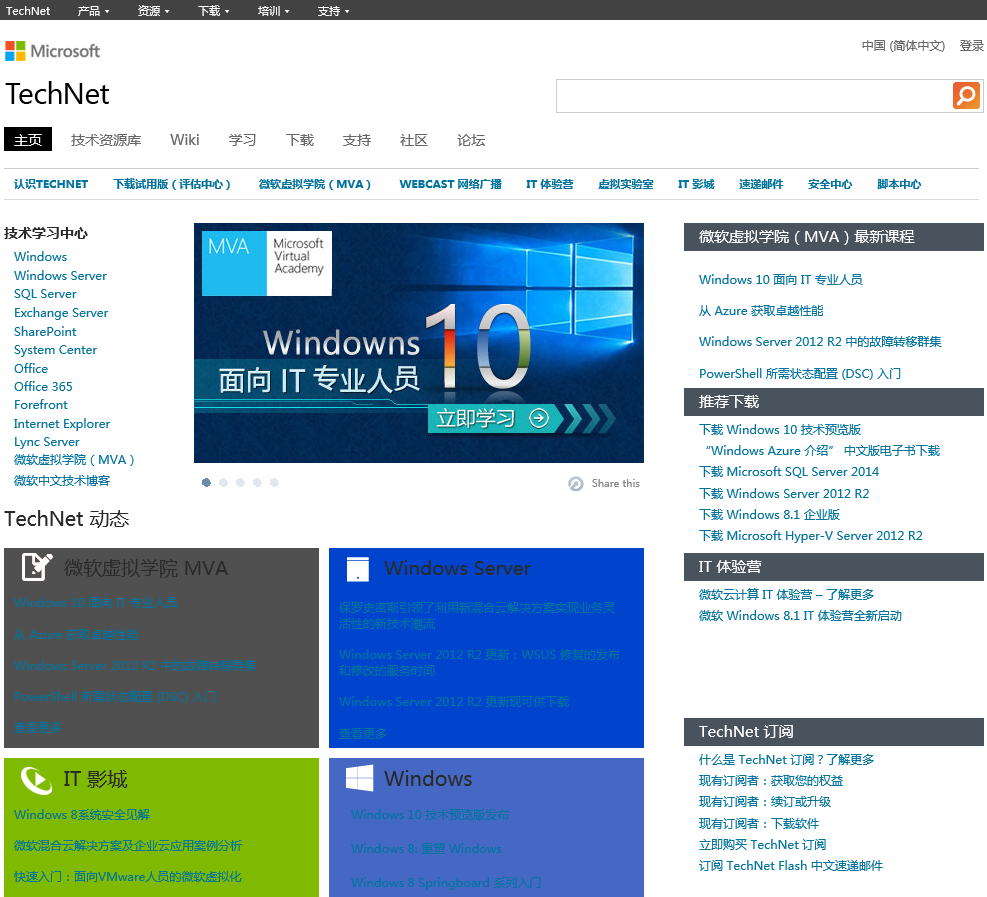The width and height of the screenshot is (987, 897).
Task: Open 微软中文技术博客 sidebar link
Action: click(62, 480)
